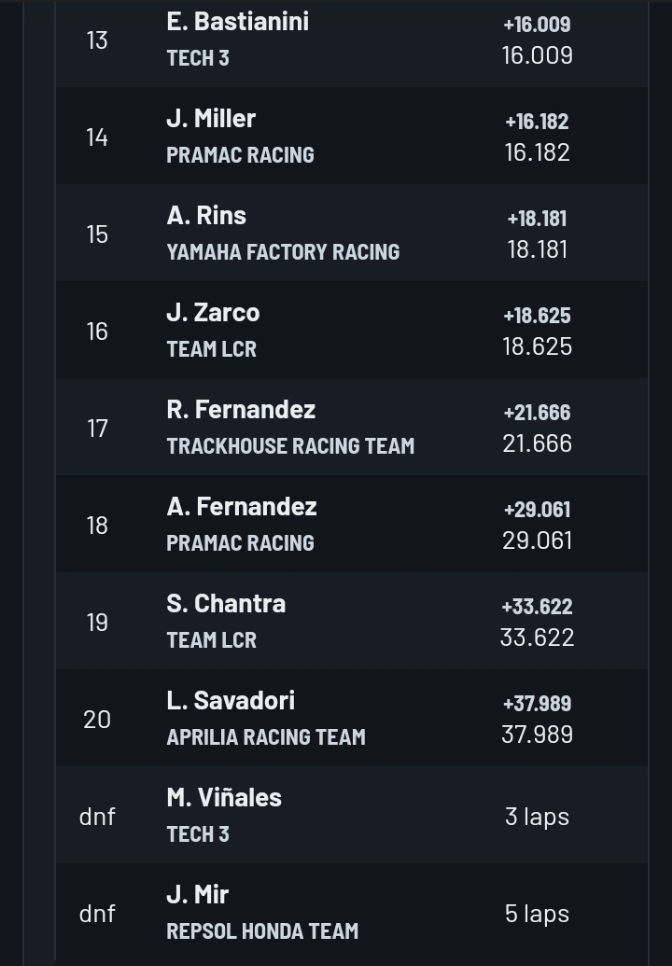Click Yamaha Factory Racing team label
The image size is (672, 966).
coord(283,252)
